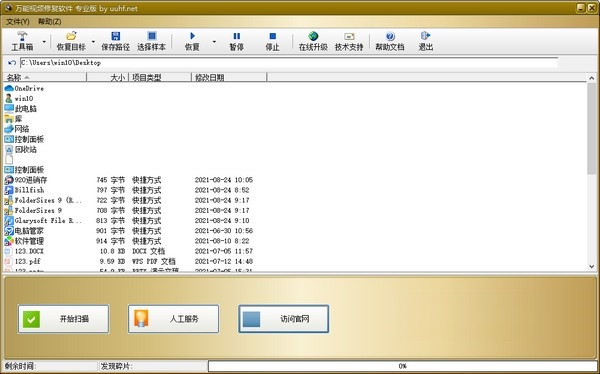Expand the 工具箱 dropdown arrow
Viewport: 600px width, 374px height.
coord(44,41)
